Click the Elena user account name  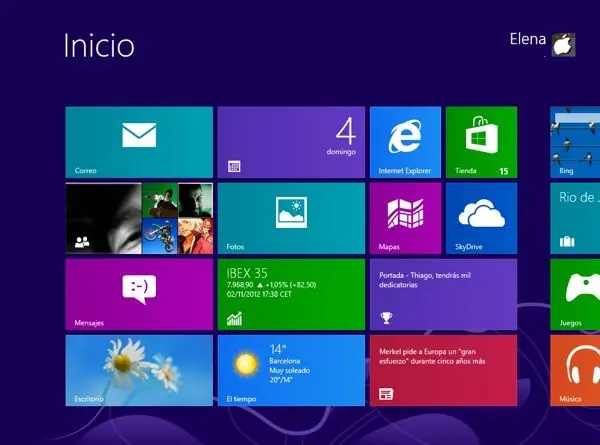pos(528,39)
